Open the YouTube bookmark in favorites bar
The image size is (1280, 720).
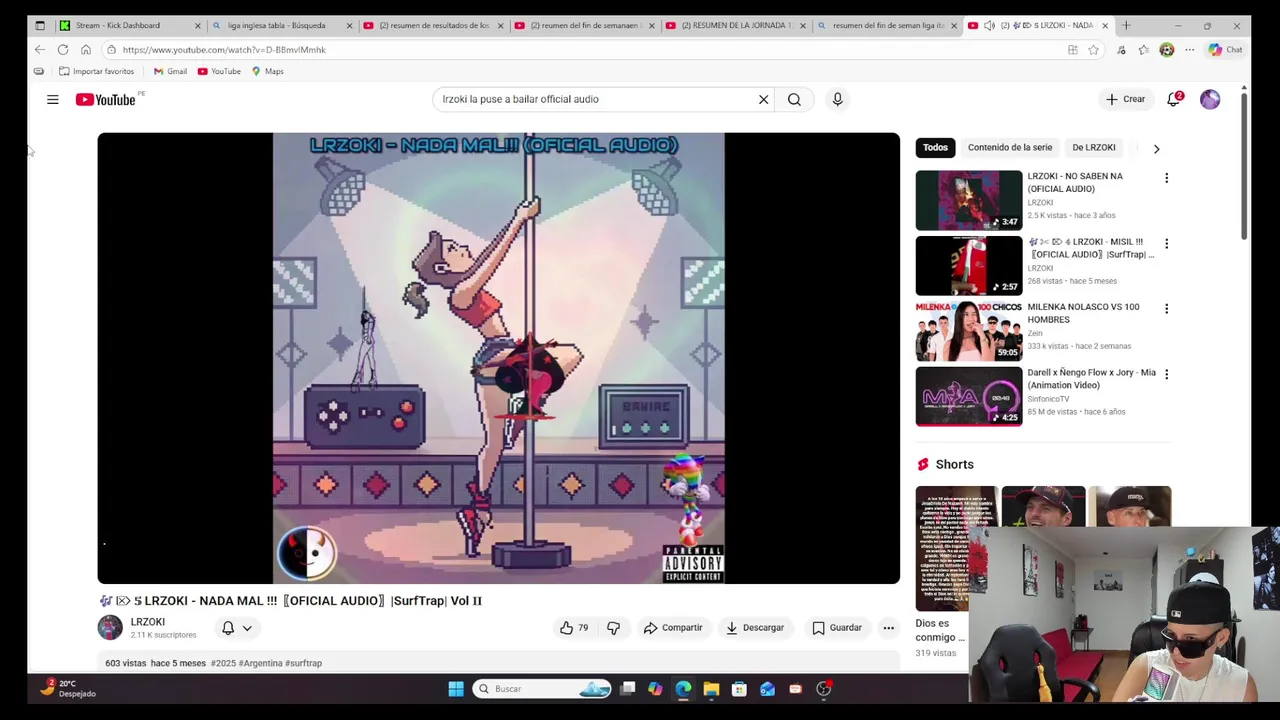click(219, 71)
